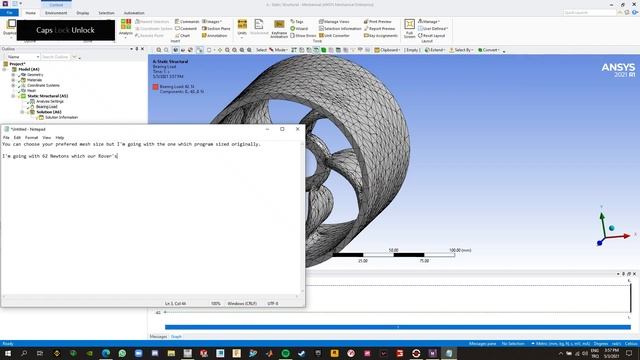Switch to Environment ribbon tab
Viewport: 640px width, 360px height.
point(56,13)
